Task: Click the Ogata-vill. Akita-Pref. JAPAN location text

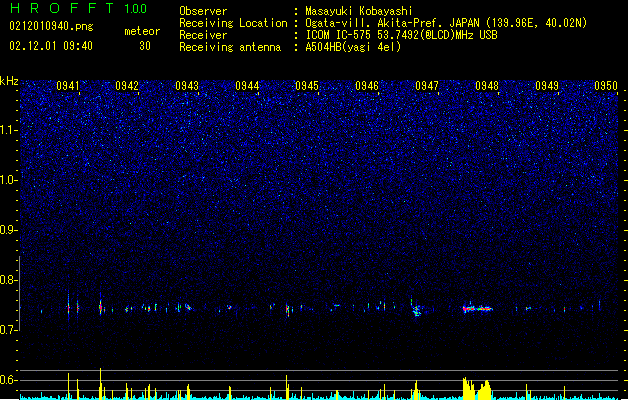Action: 446,23
